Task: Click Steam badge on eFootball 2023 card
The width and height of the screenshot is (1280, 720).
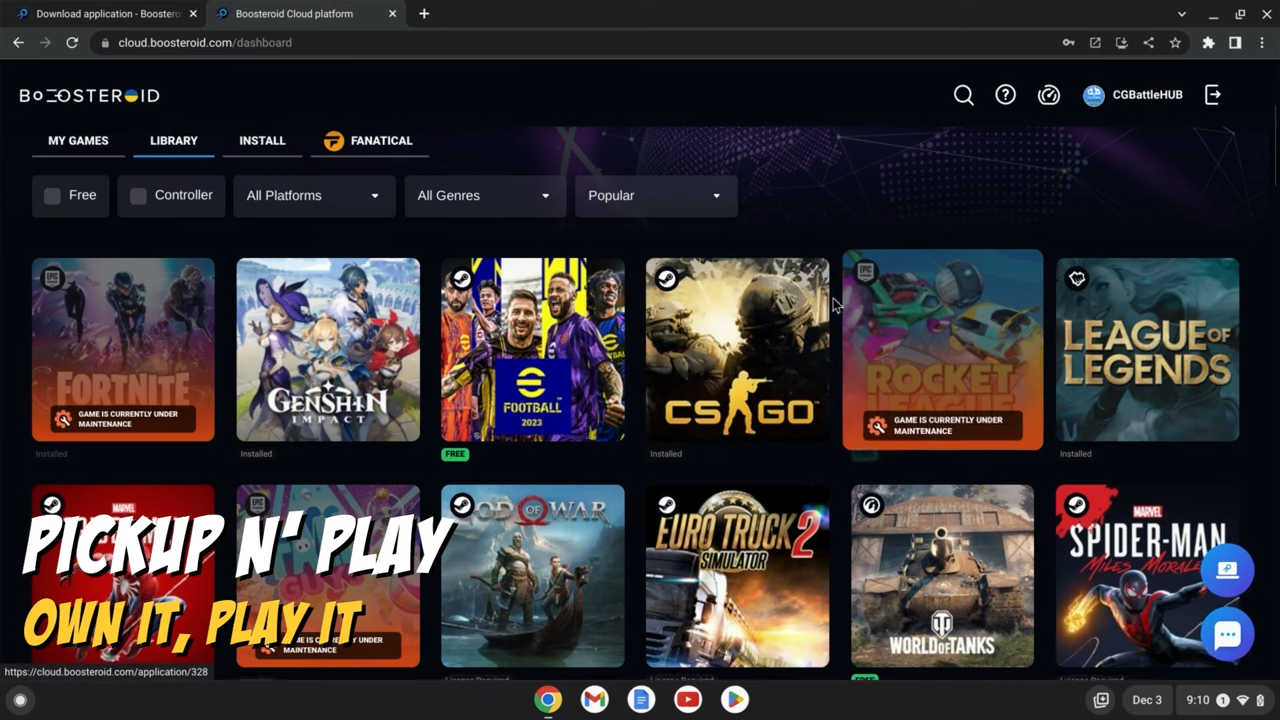Action: tap(462, 279)
